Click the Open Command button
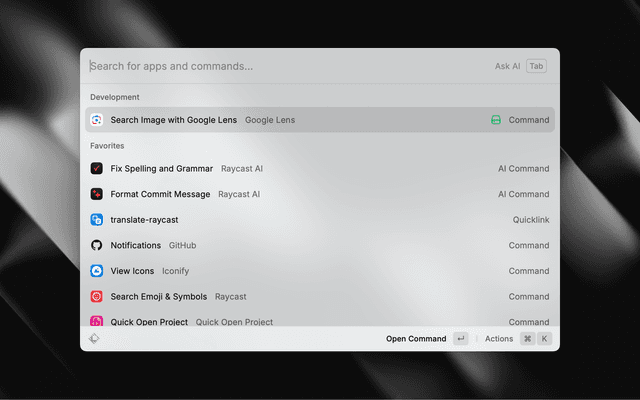Viewport: 640px width, 400px height. 416,339
